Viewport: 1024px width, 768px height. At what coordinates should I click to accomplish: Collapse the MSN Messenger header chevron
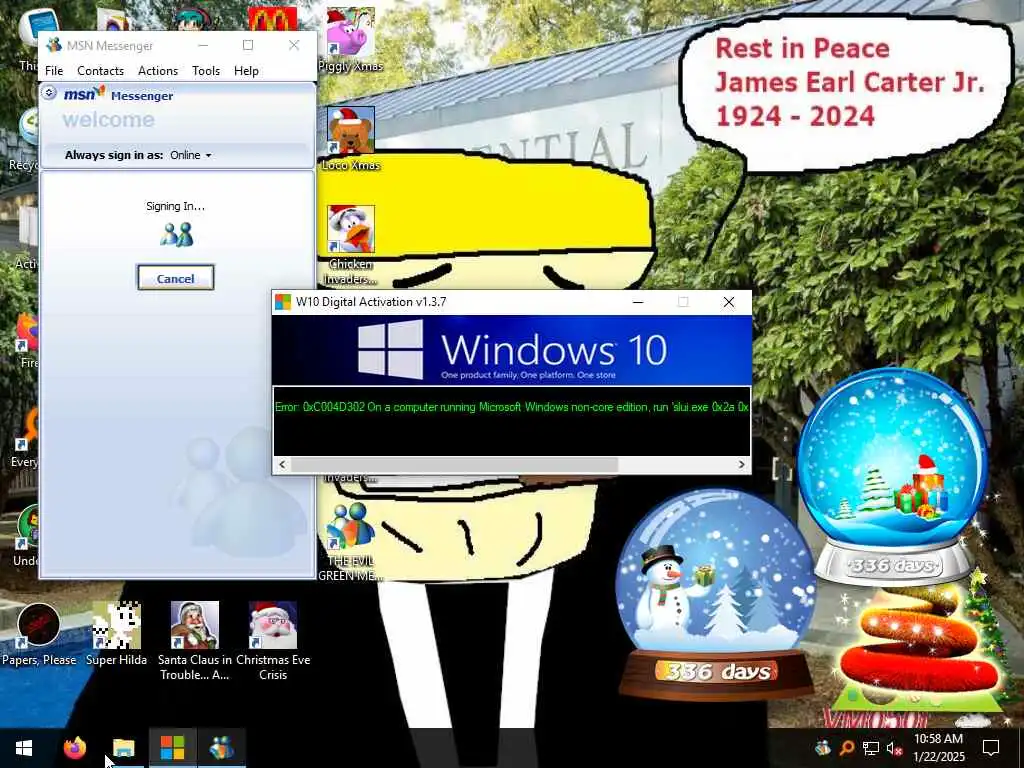(48, 93)
